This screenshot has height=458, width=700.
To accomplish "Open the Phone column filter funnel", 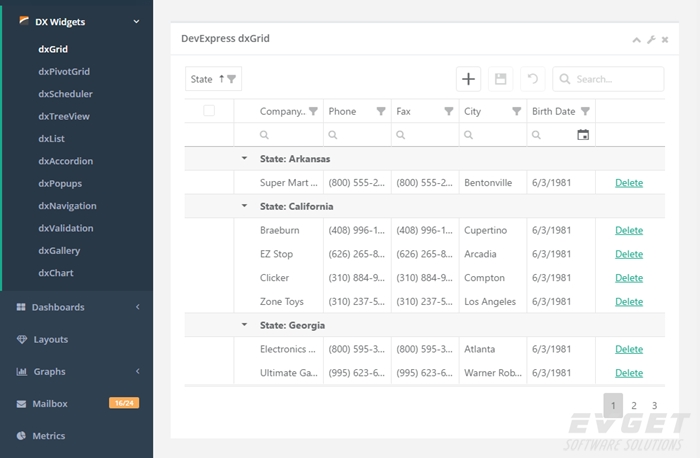I will click(x=381, y=111).
